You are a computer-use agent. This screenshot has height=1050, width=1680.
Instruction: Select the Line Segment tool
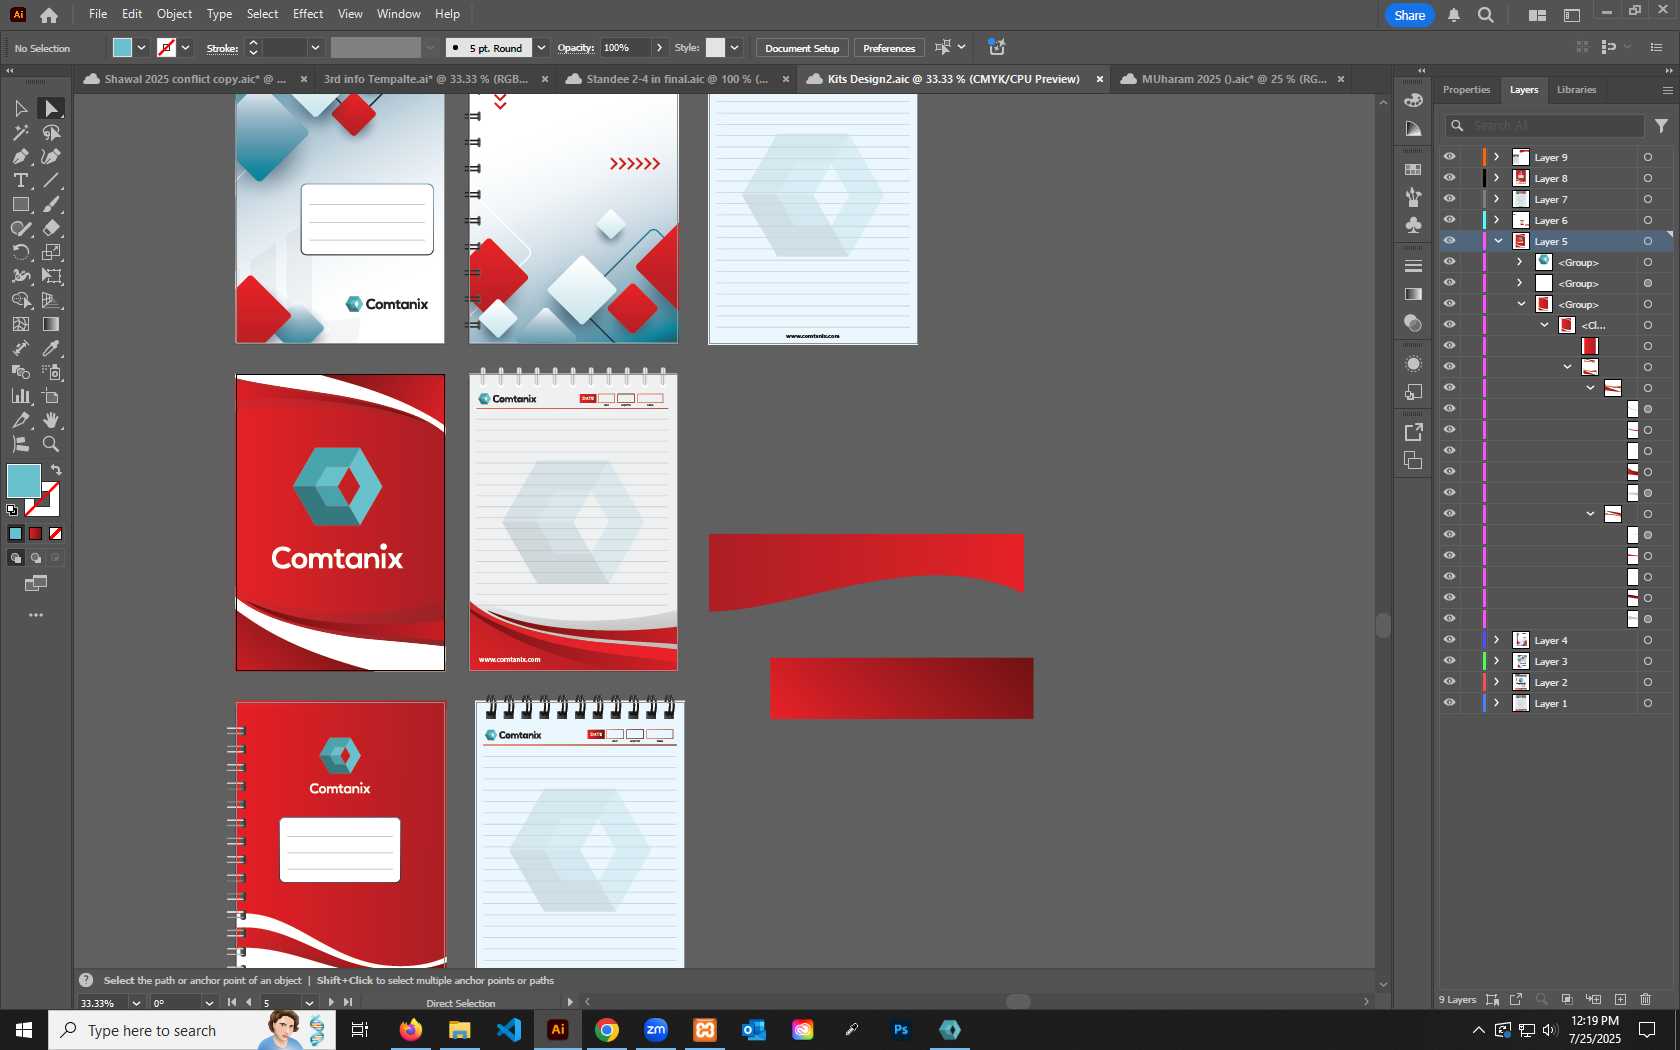tap(51, 180)
